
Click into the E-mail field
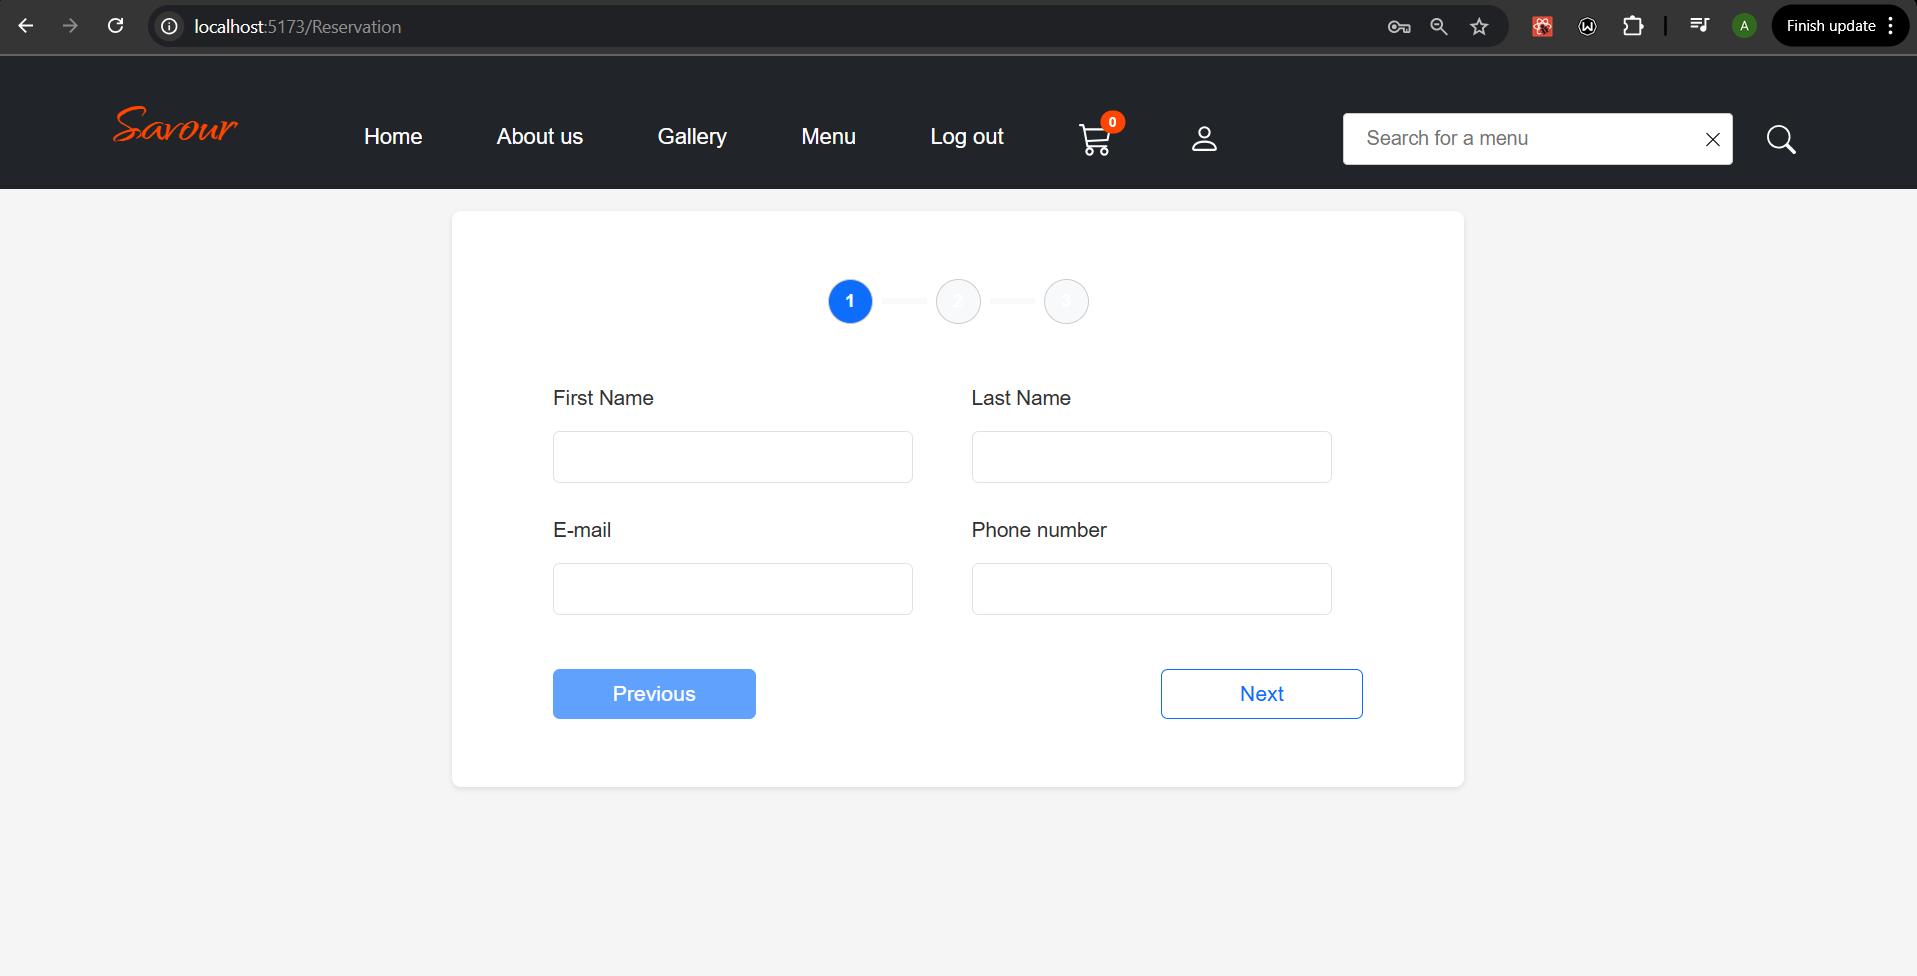732,589
